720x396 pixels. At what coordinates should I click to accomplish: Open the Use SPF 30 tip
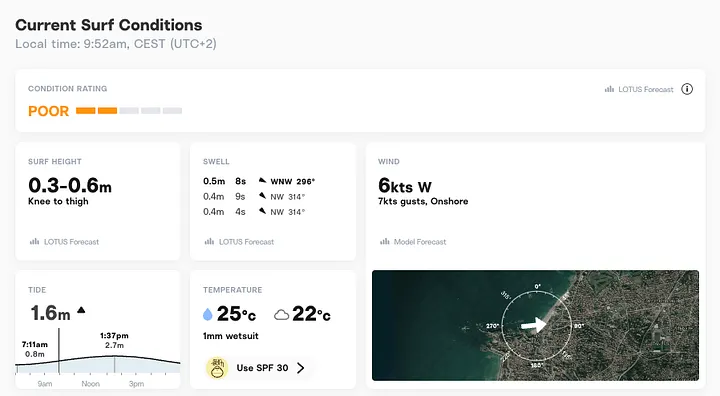click(x=260, y=368)
